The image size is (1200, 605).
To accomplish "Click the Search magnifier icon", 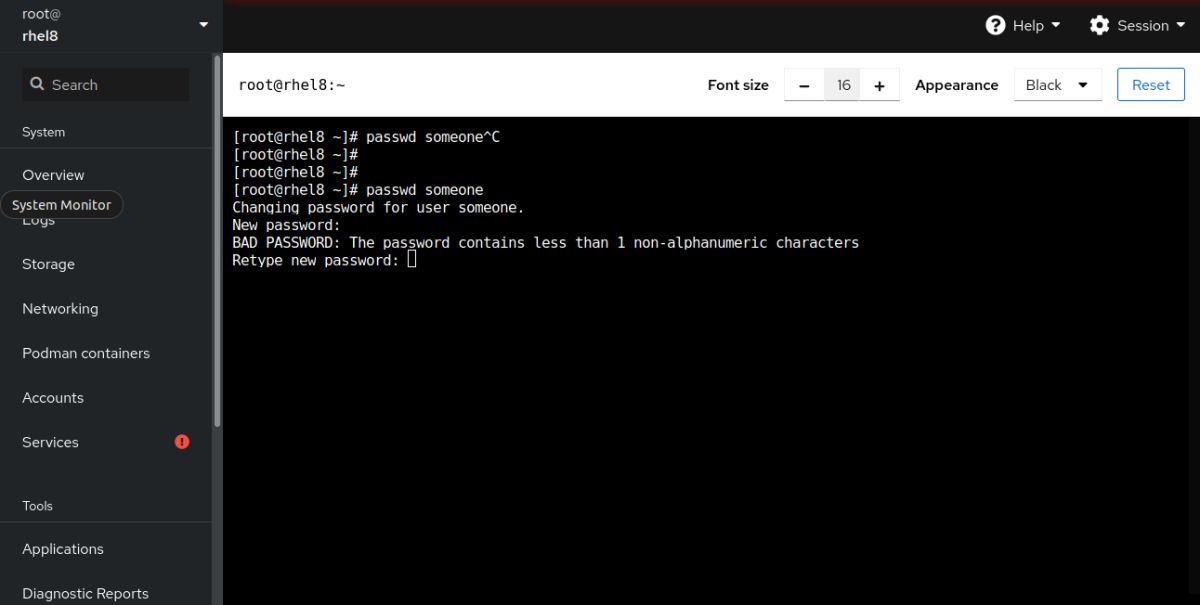I will [x=38, y=84].
